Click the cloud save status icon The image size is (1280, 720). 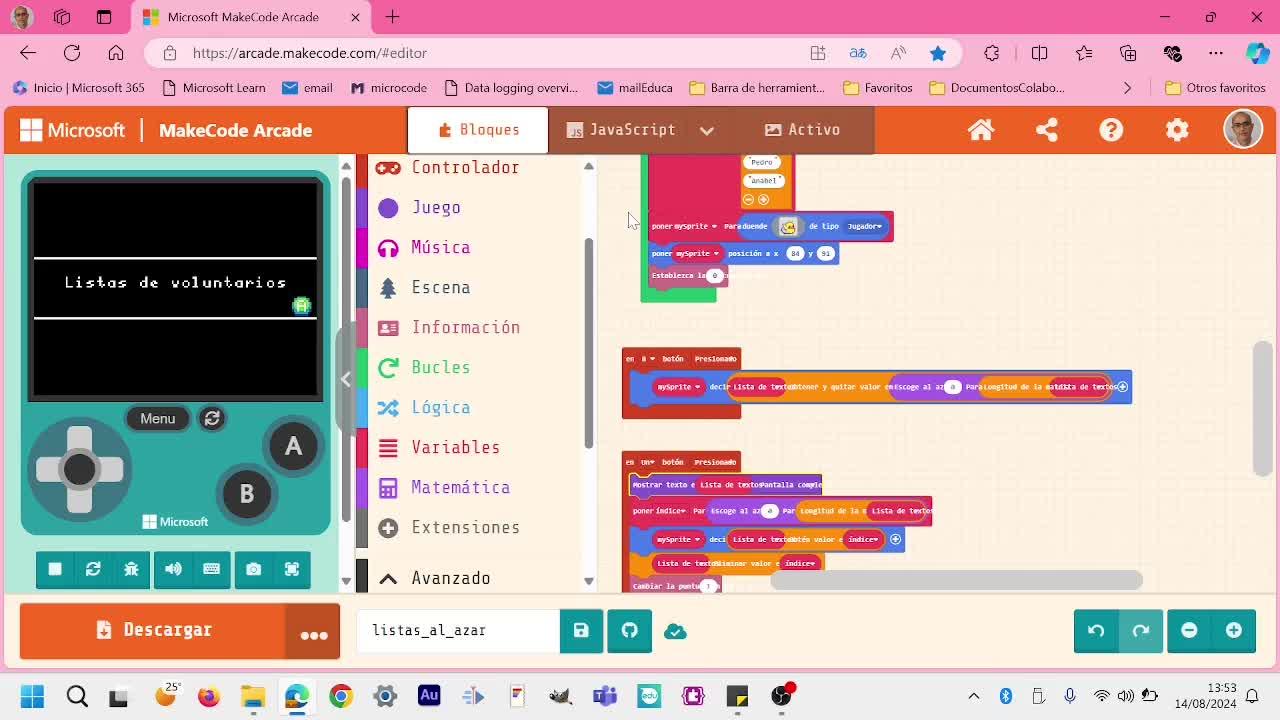[675, 631]
